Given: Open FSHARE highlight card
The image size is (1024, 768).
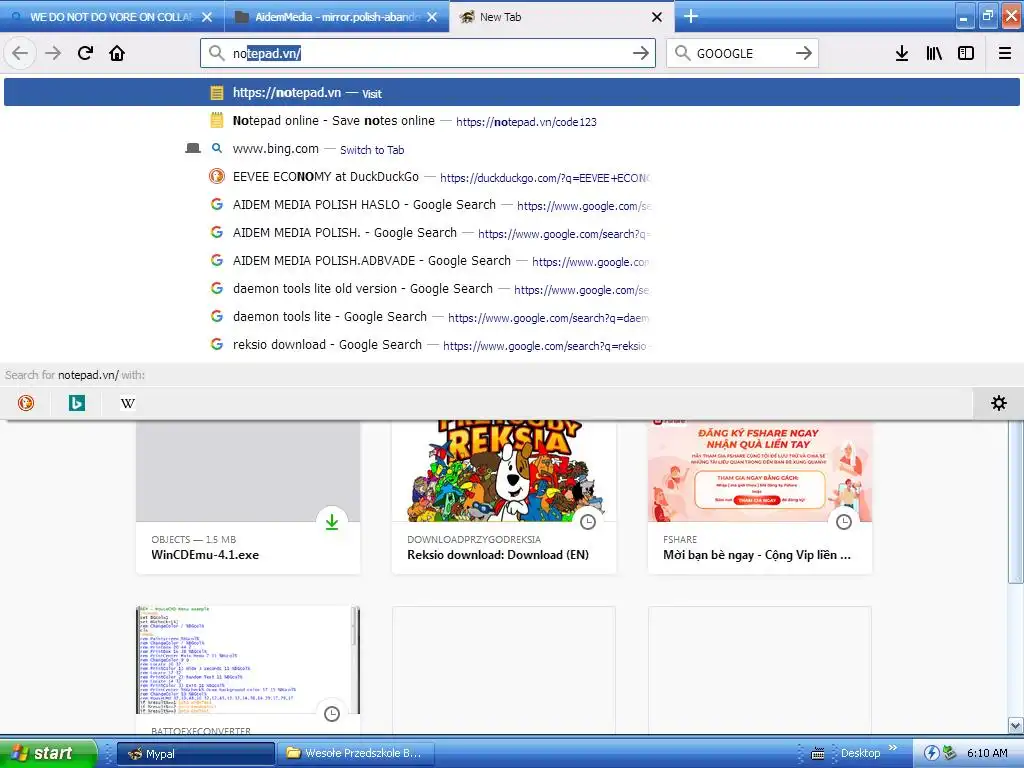Looking at the screenshot, I should tap(760, 498).
